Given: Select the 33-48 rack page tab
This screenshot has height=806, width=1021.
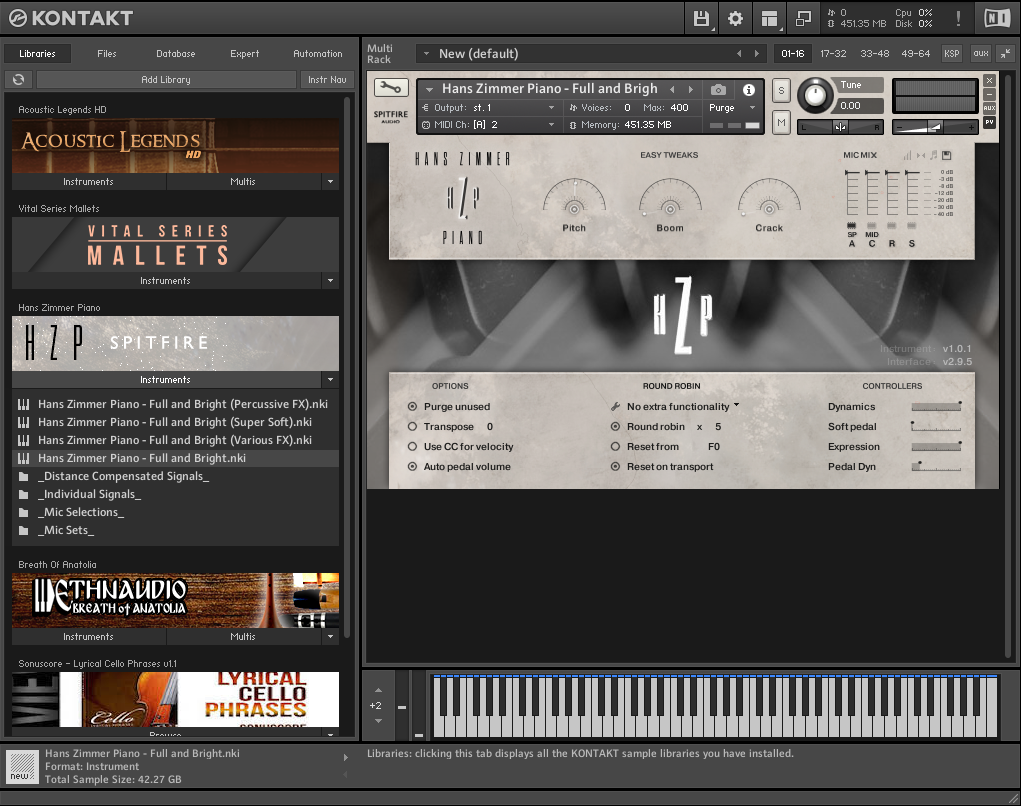Looking at the screenshot, I should pos(874,53).
